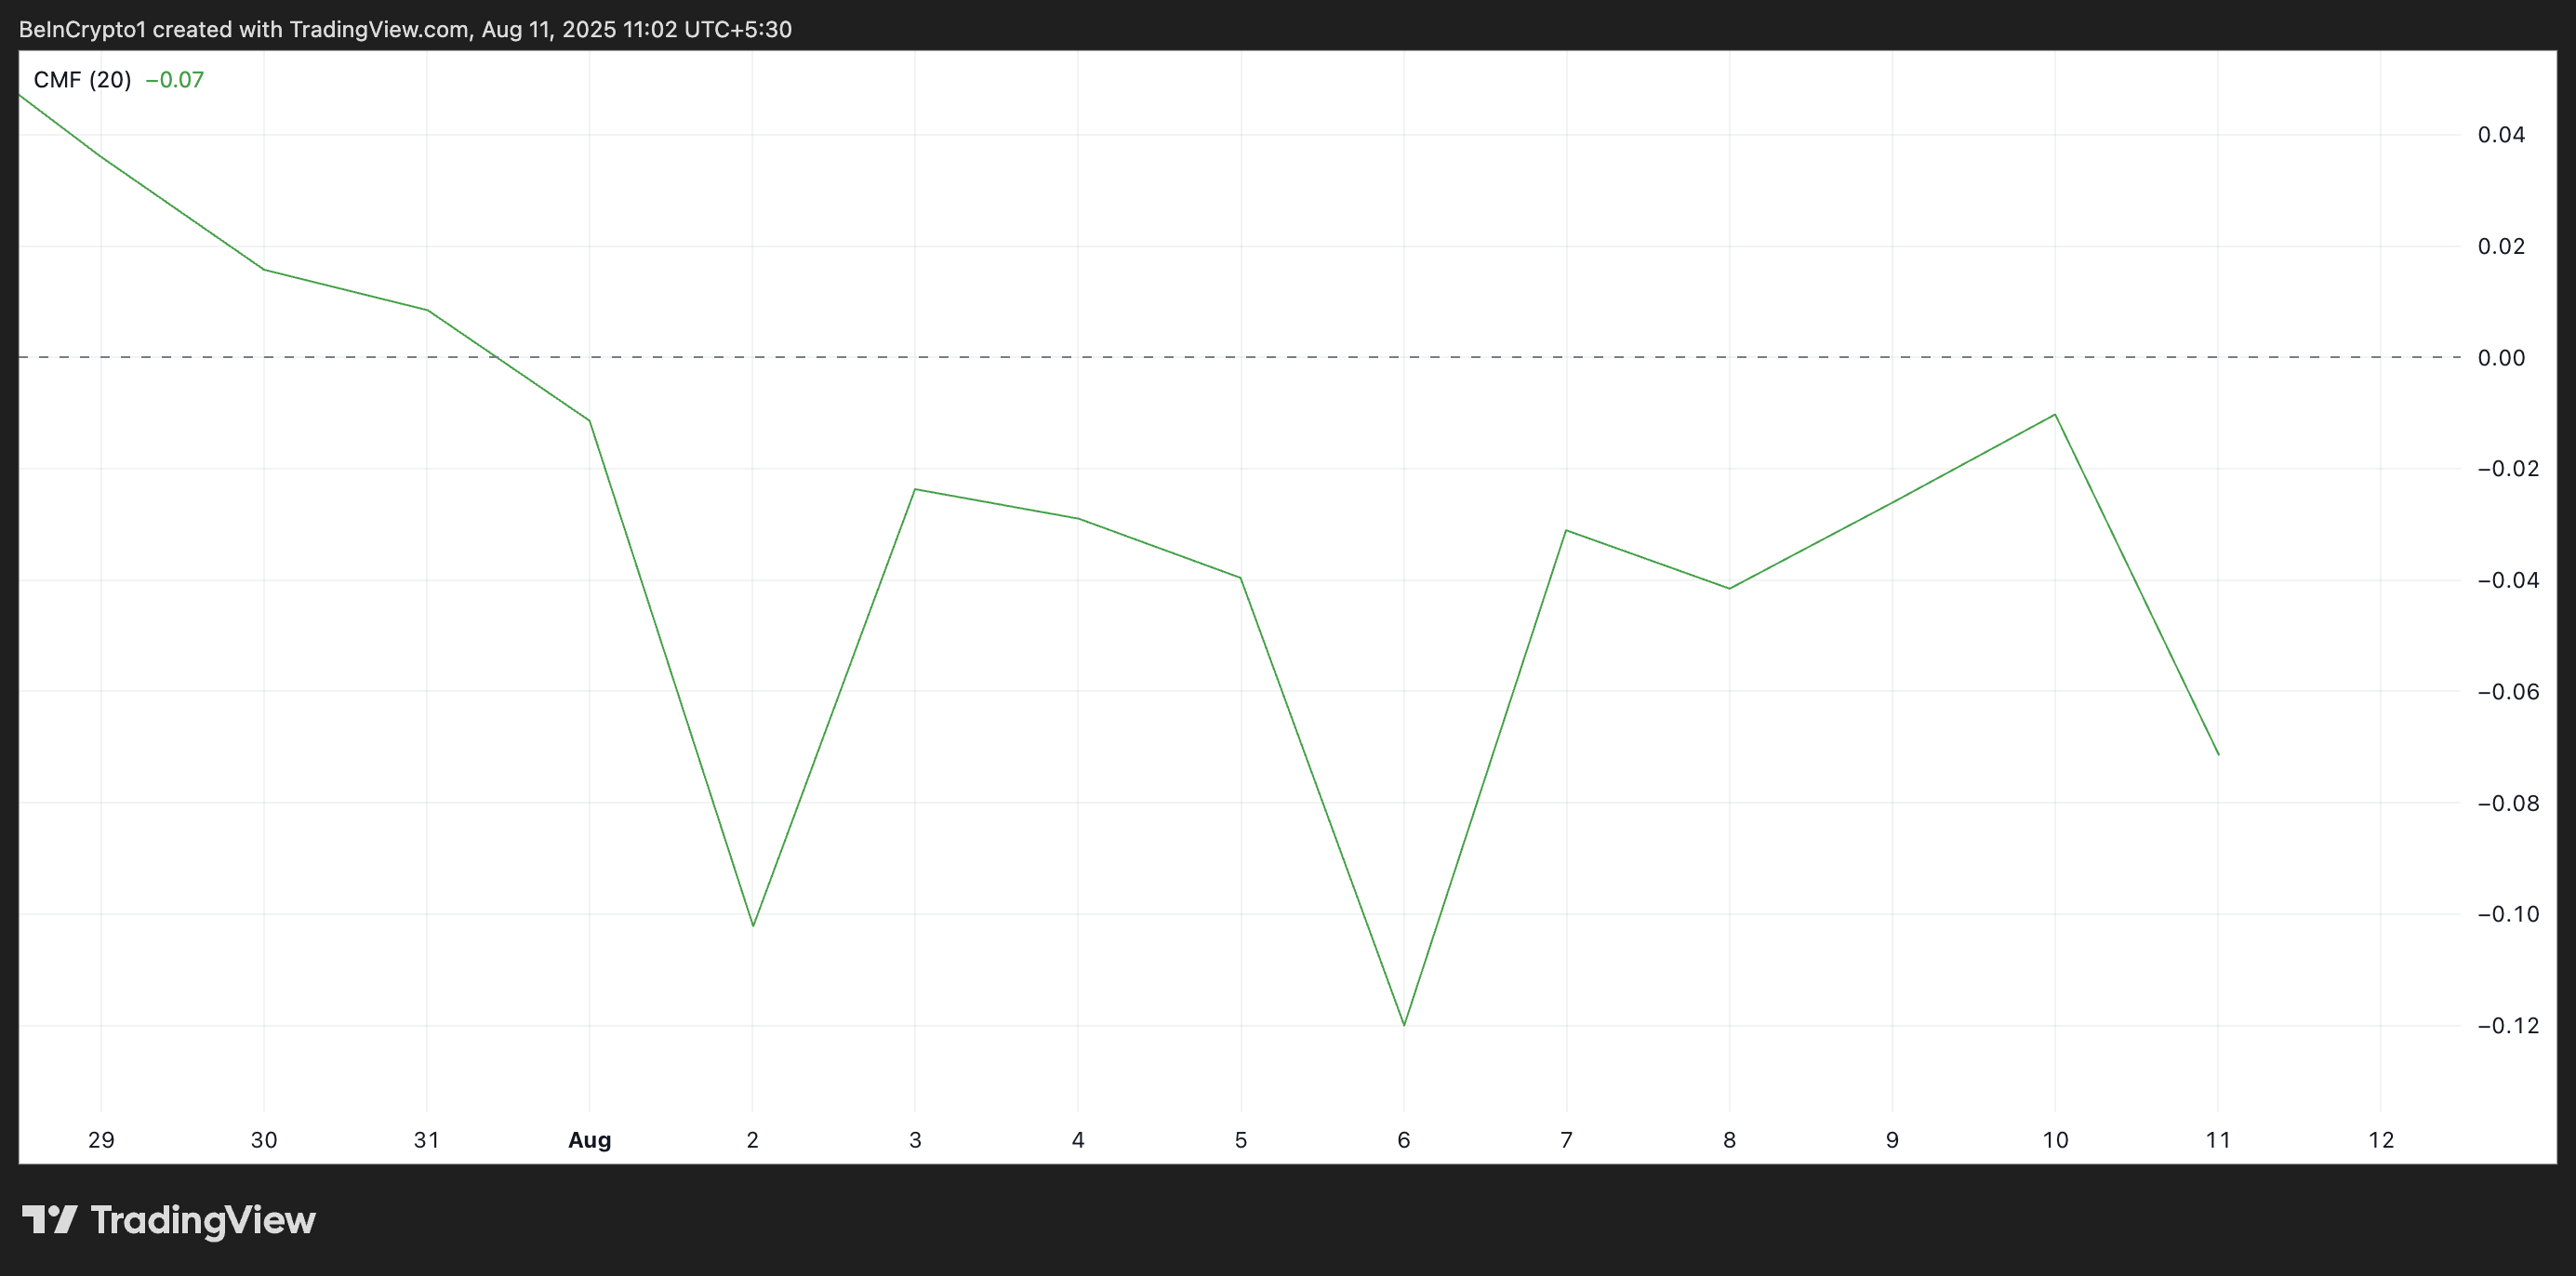Click date label 12 on time axis
The image size is (2576, 1276).
coord(2381,1140)
